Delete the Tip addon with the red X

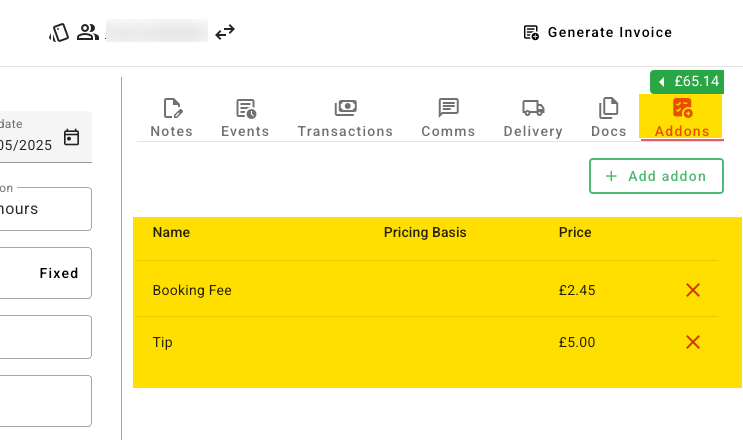pyautogui.click(x=692, y=342)
